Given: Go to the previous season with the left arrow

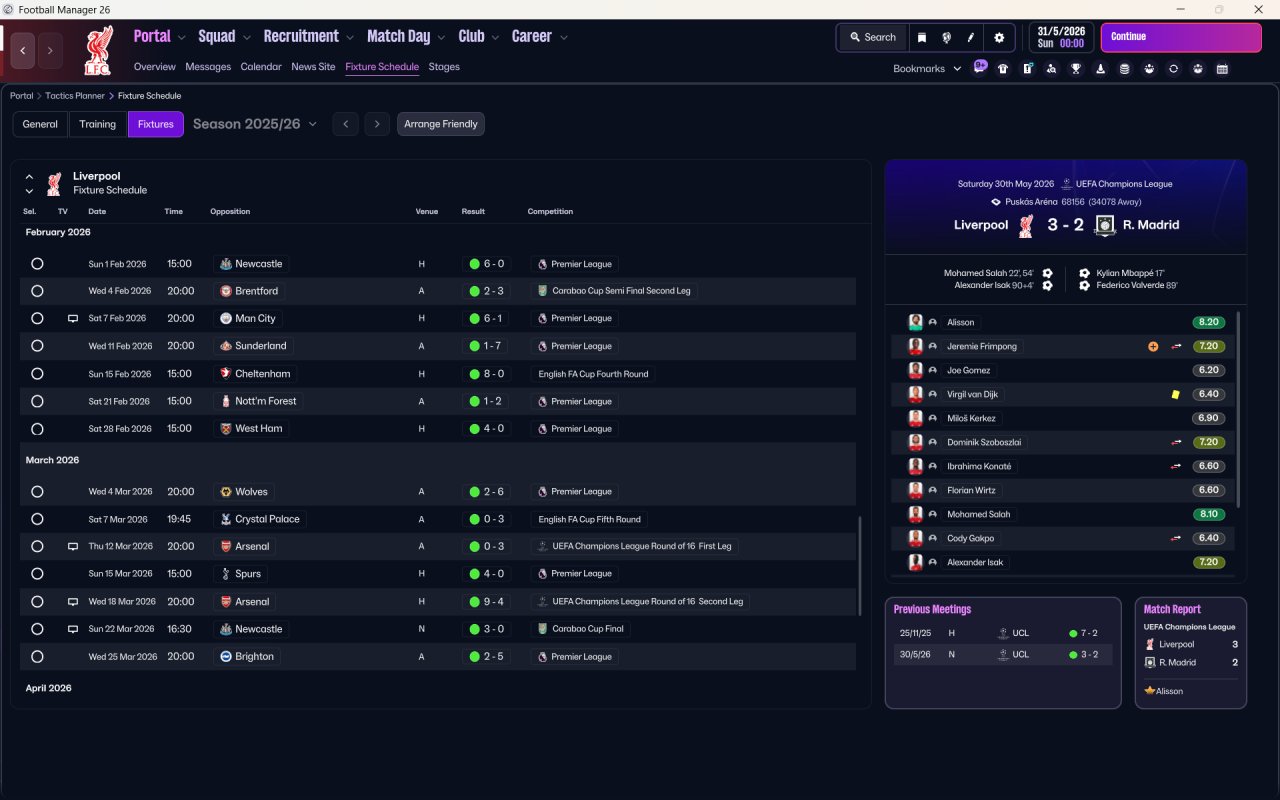Looking at the screenshot, I should point(345,124).
